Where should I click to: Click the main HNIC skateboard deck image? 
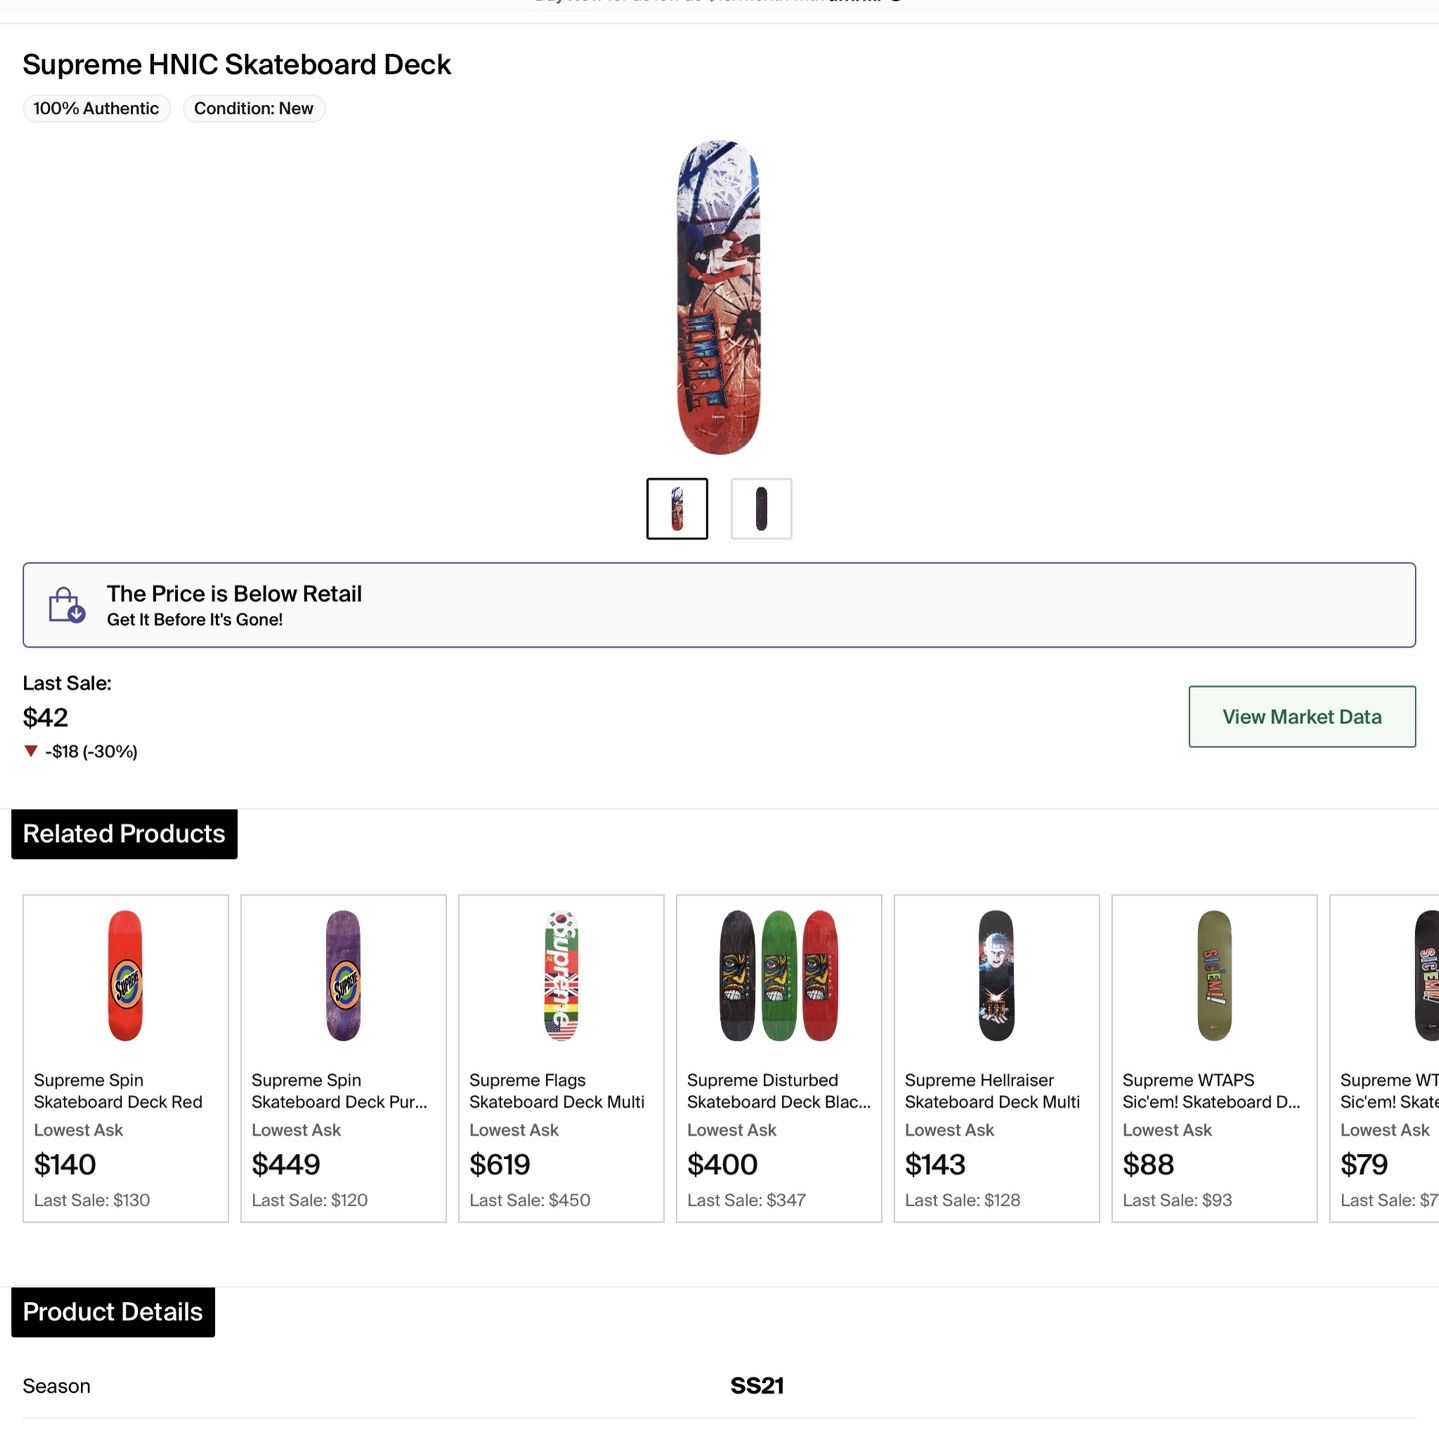719,298
